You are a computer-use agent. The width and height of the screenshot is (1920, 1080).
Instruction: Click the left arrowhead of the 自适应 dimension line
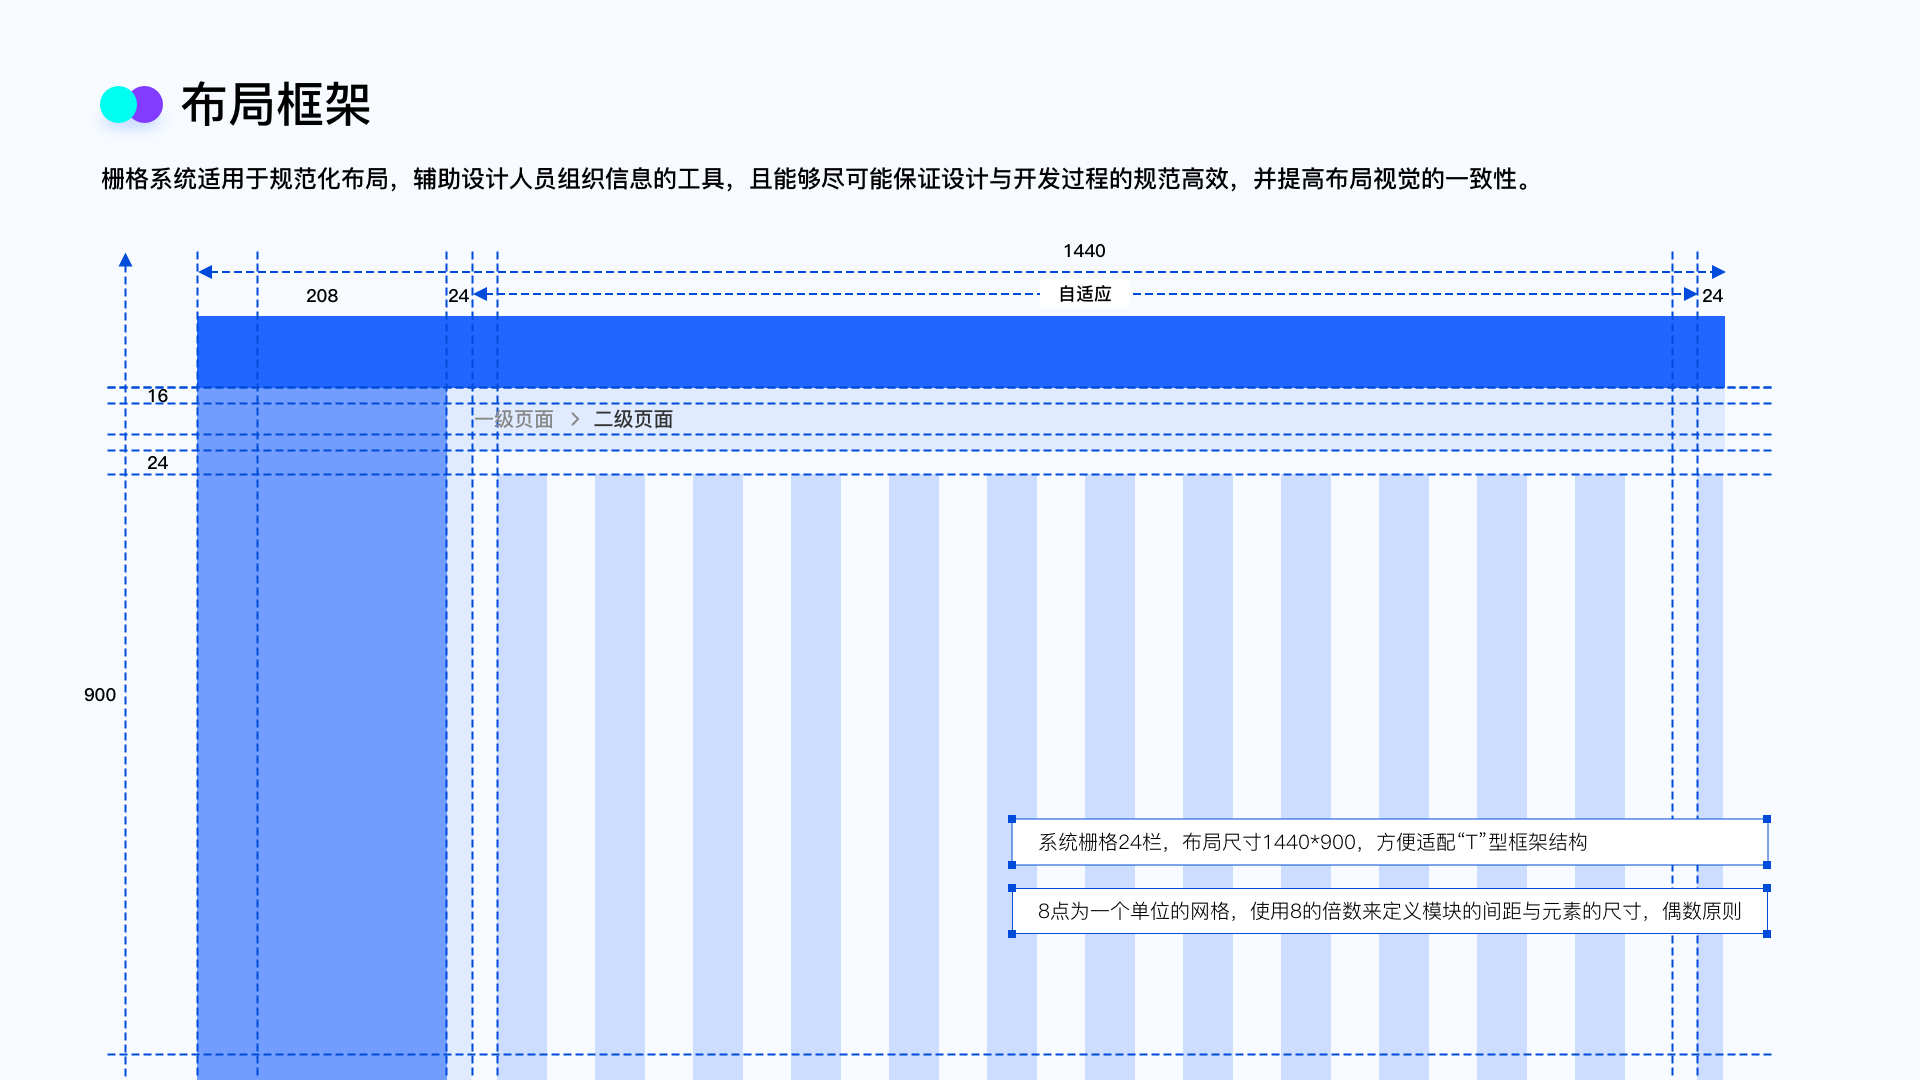481,294
